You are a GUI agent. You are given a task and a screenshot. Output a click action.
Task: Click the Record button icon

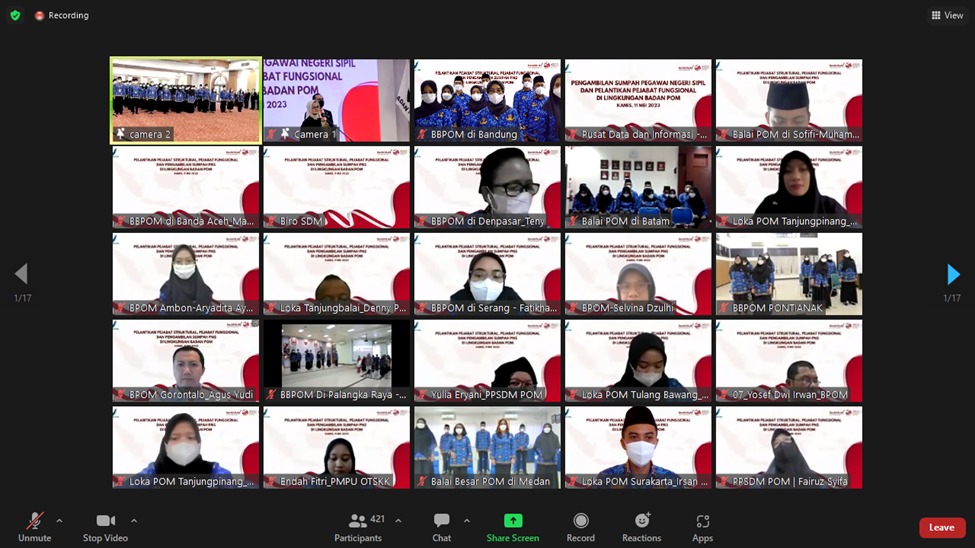point(581,521)
